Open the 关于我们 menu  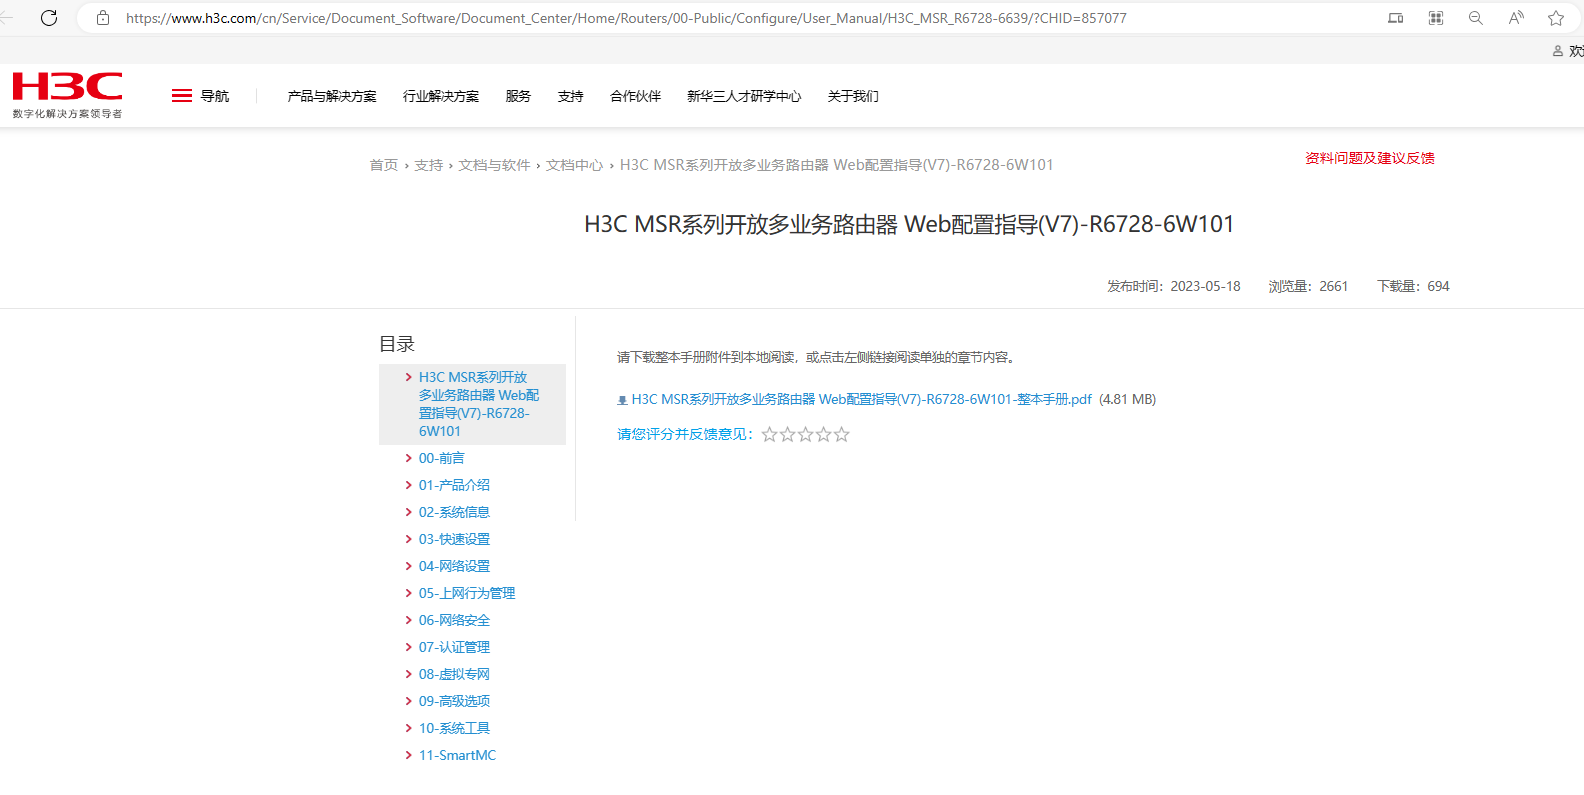(853, 96)
